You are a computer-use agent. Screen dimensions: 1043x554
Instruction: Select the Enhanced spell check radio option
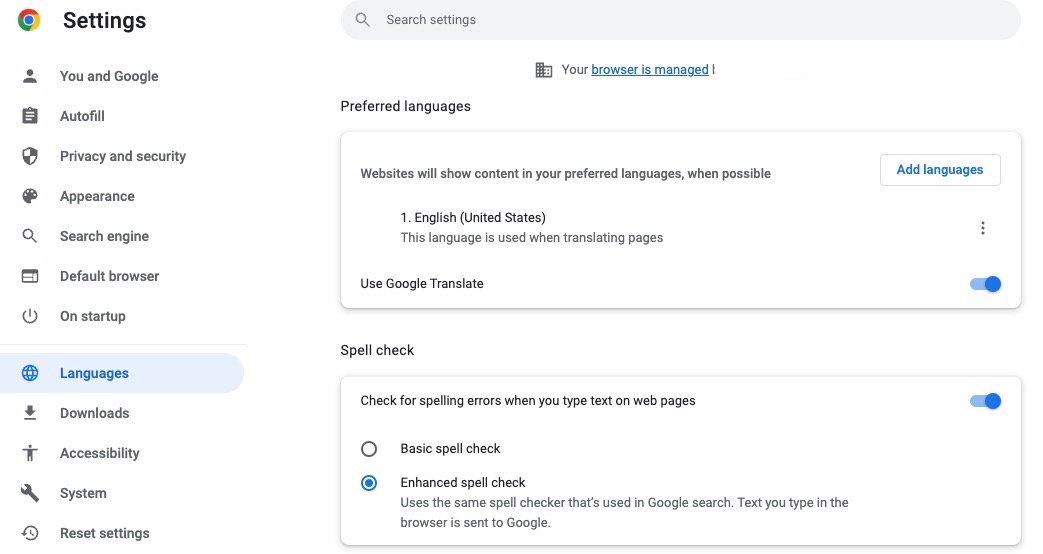(369, 483)
